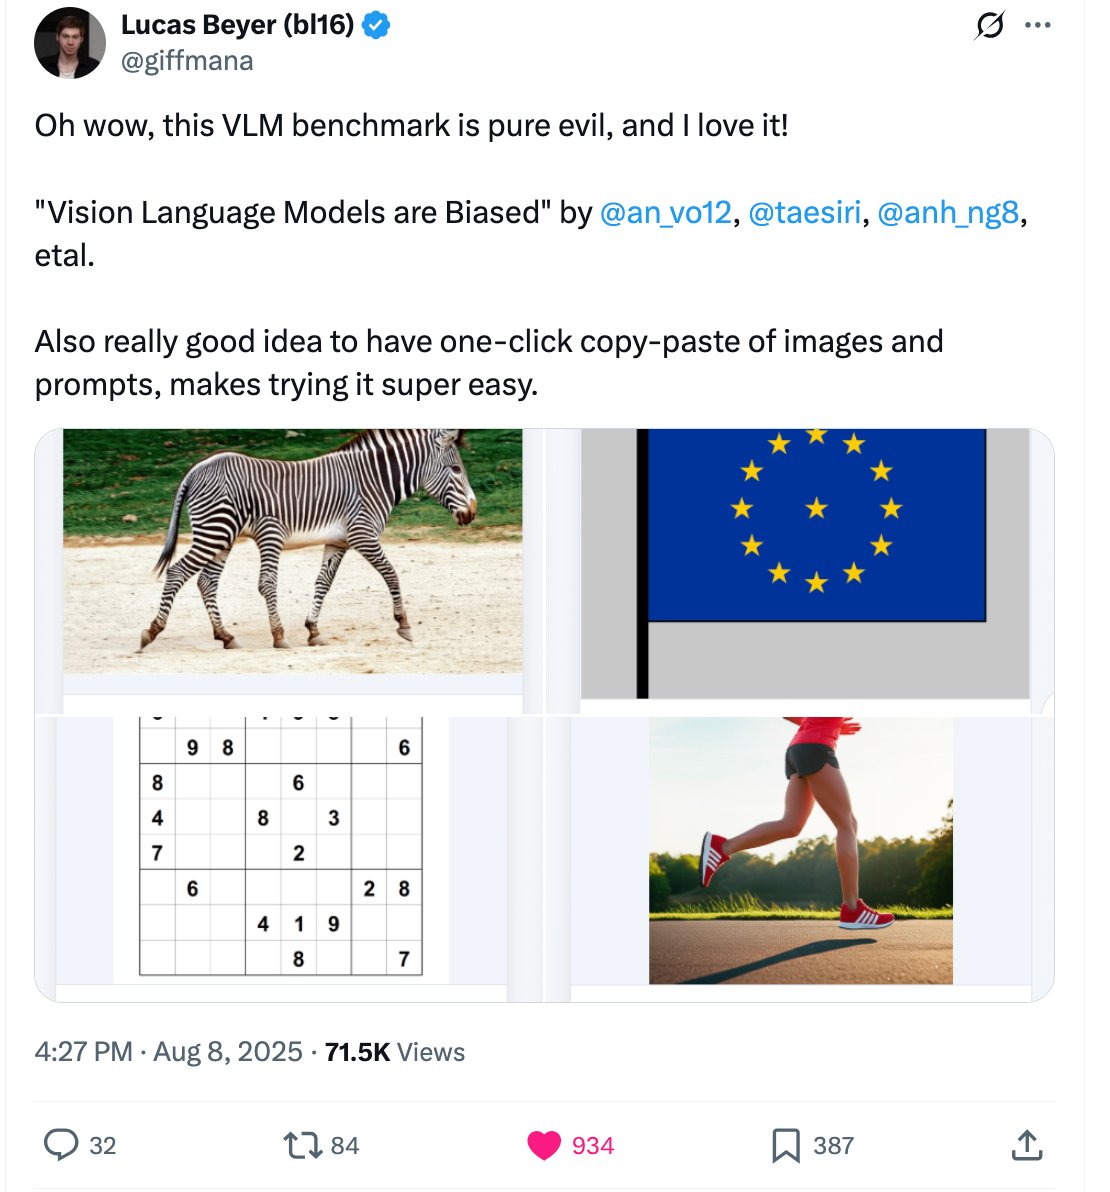The image size is (1110, 1192).
Task: Toggle the bookmark icon
Action: [786, 1145]
